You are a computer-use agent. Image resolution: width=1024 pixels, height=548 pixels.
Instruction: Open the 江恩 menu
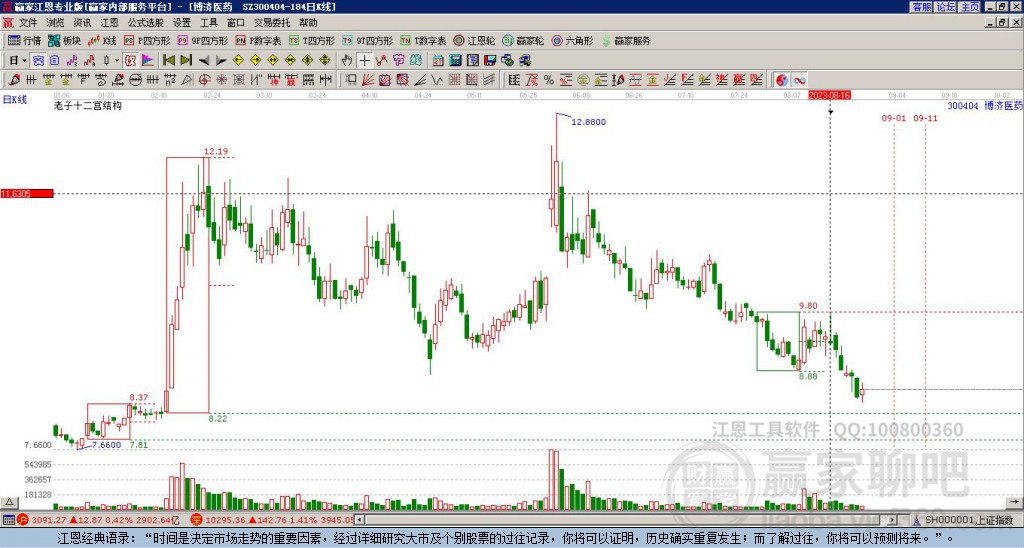coord(109,22)
